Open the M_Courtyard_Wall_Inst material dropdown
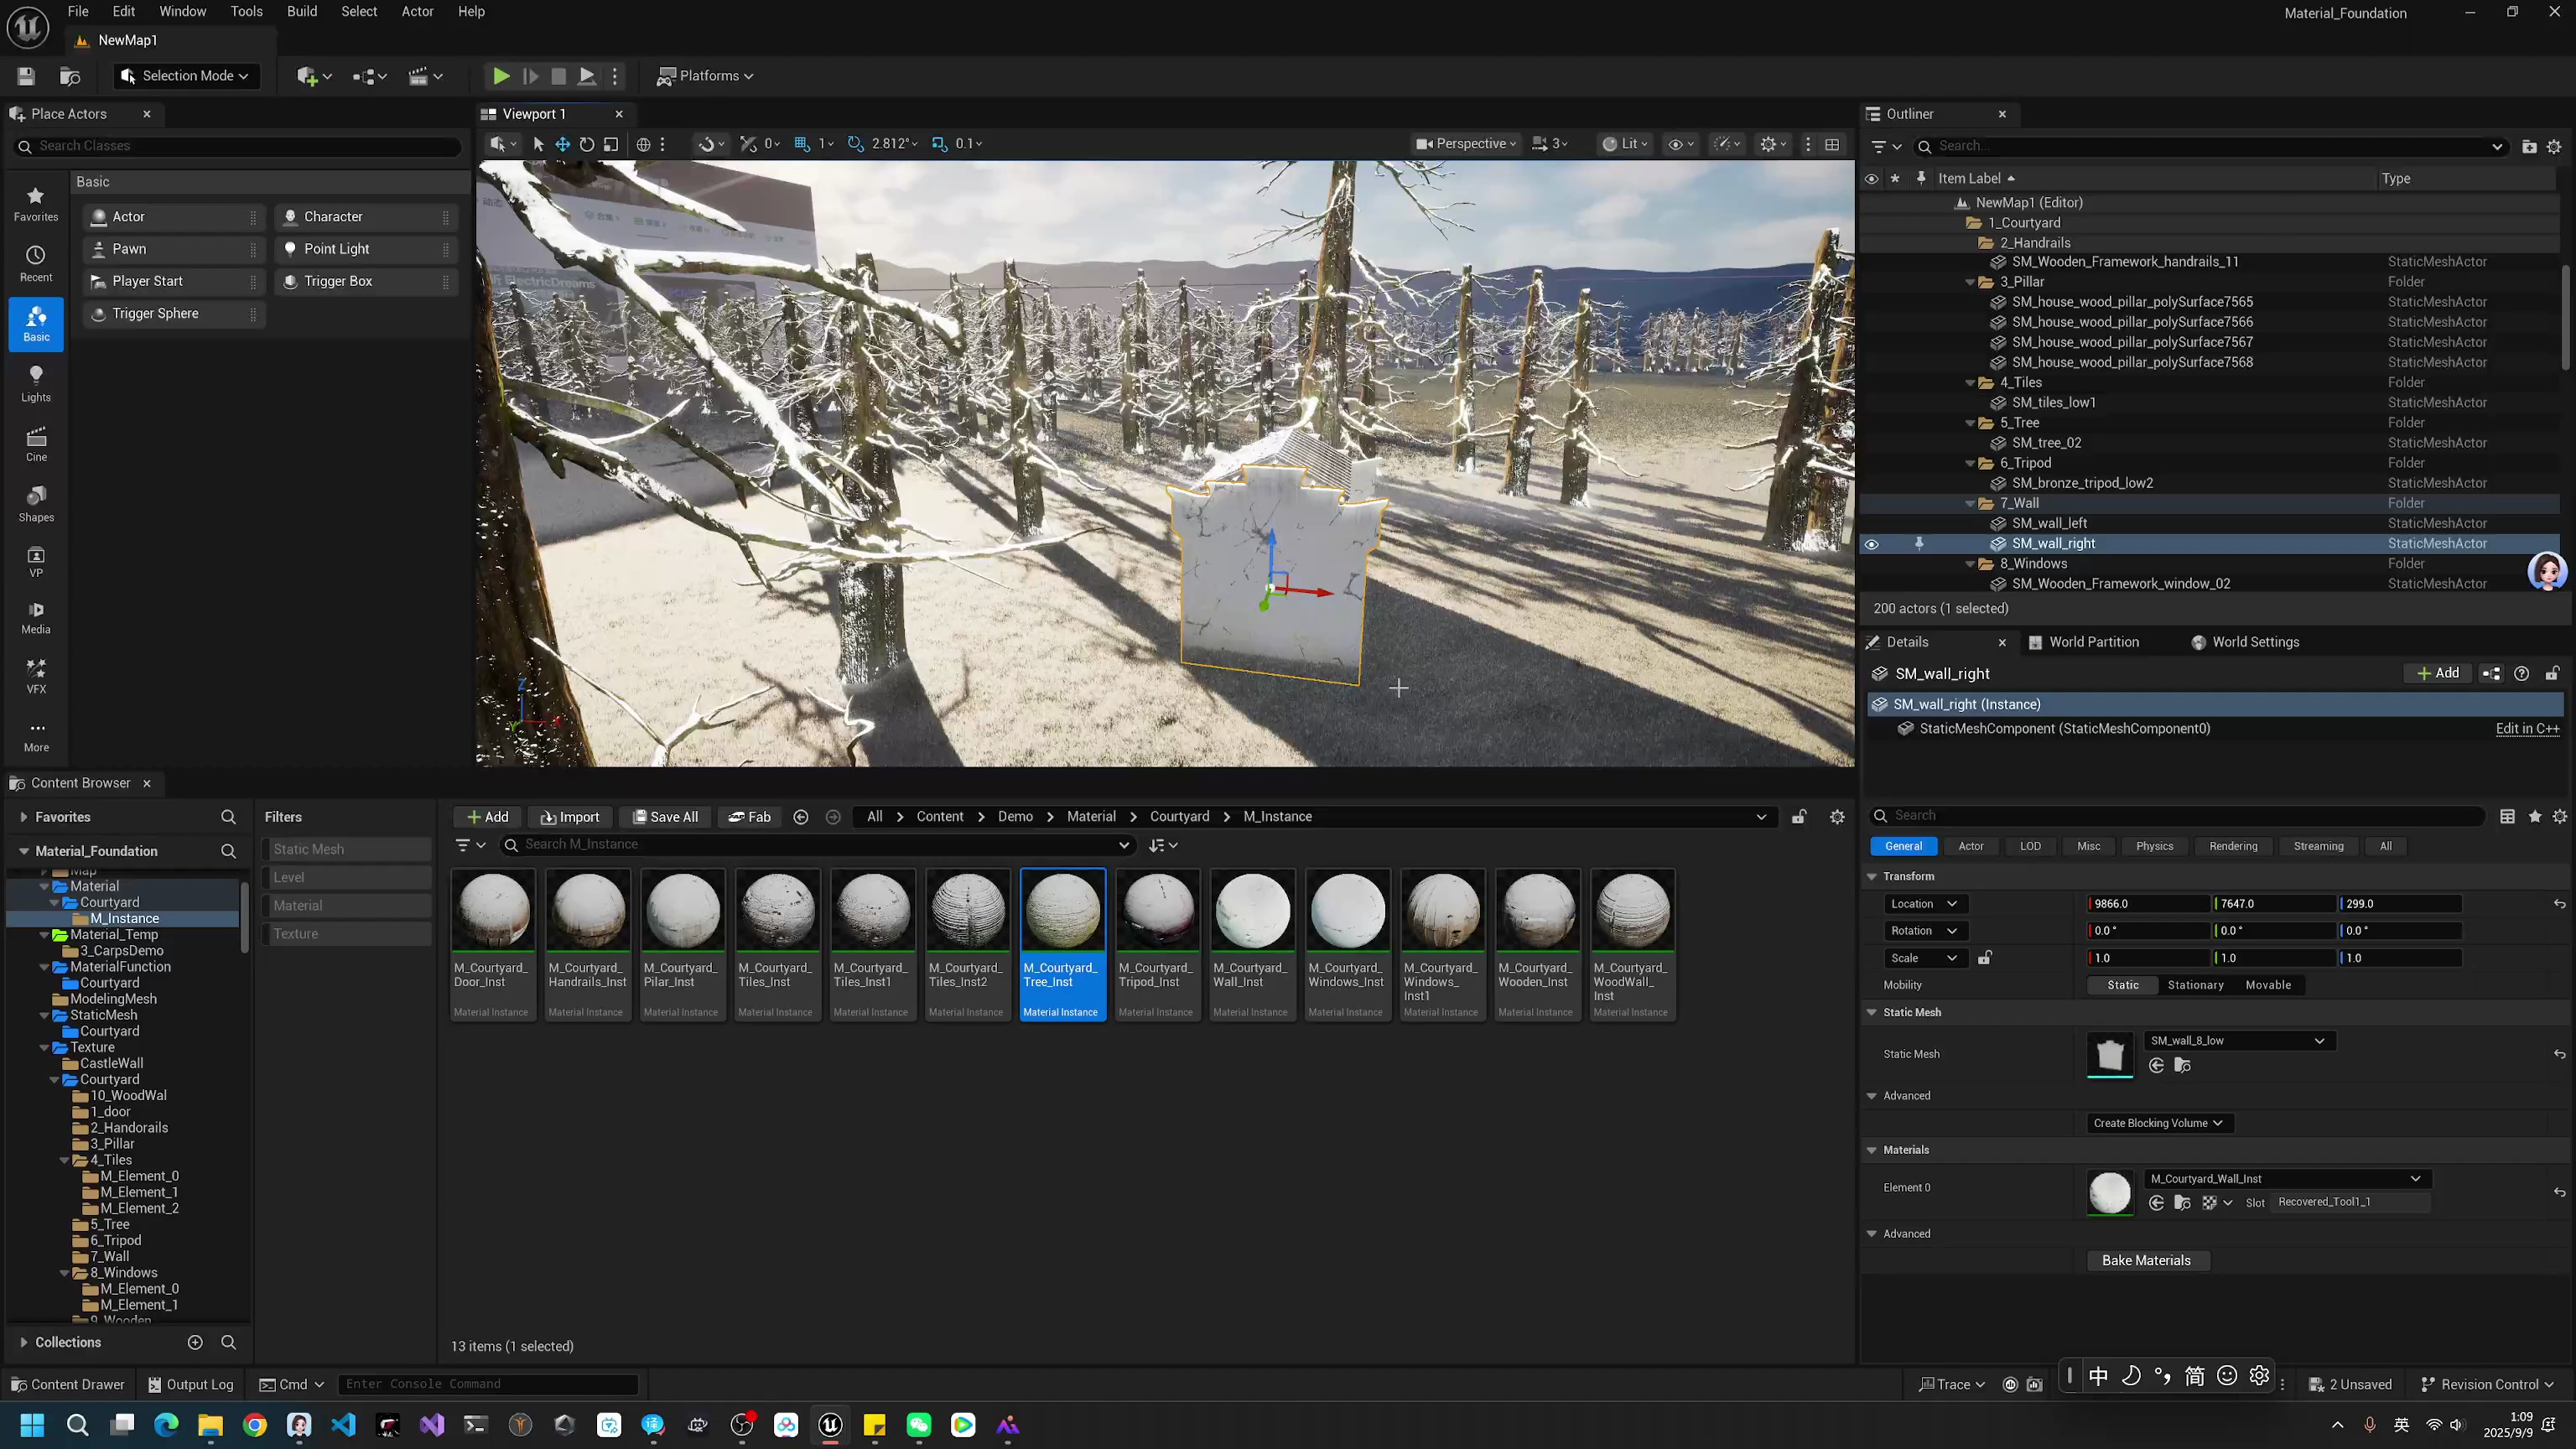 [2286, 1178]
